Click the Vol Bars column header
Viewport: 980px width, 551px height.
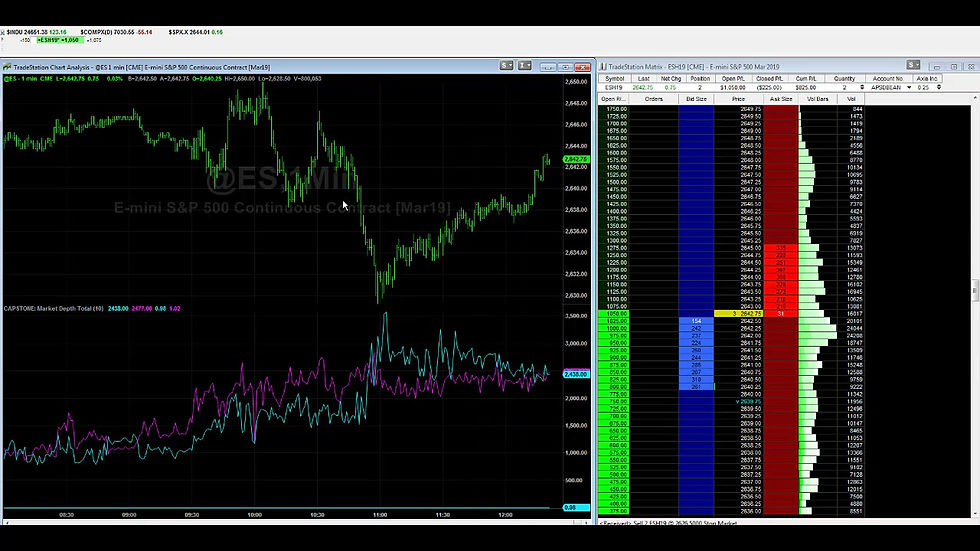click(x=818, y=99)
